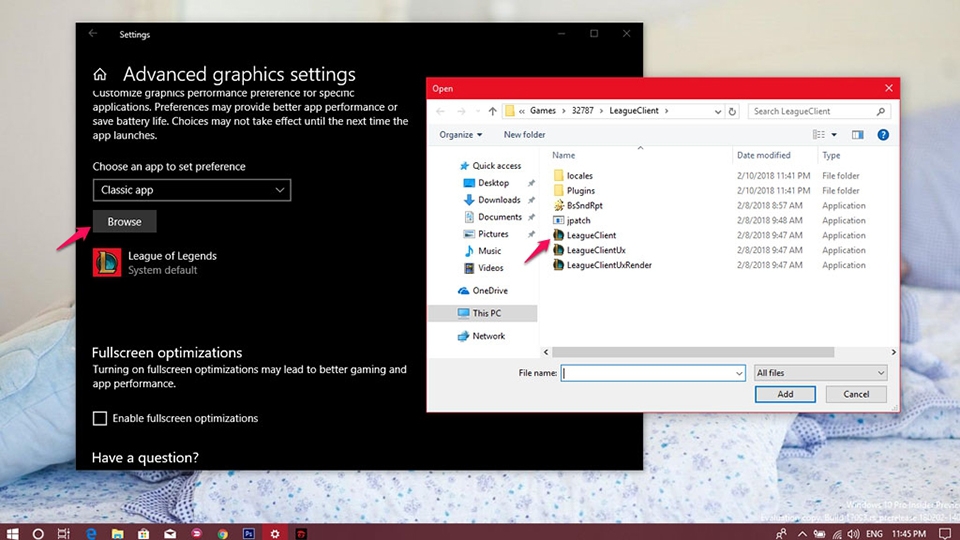Open the view options dropdown arrow
This screenshot has height=540, width=960.
tap(834, 135)
